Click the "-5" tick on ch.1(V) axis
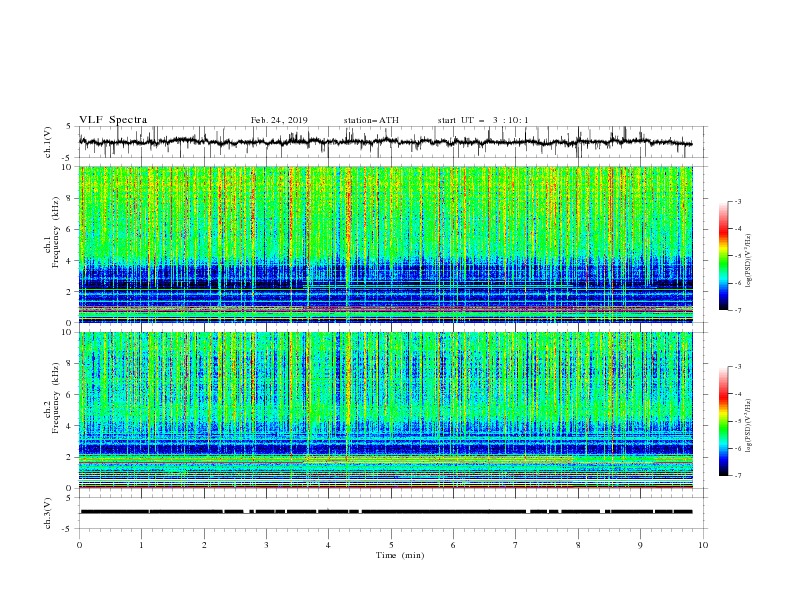Viewport: 792px width, 612px height. pyautogui.click(x=68, y=158)
